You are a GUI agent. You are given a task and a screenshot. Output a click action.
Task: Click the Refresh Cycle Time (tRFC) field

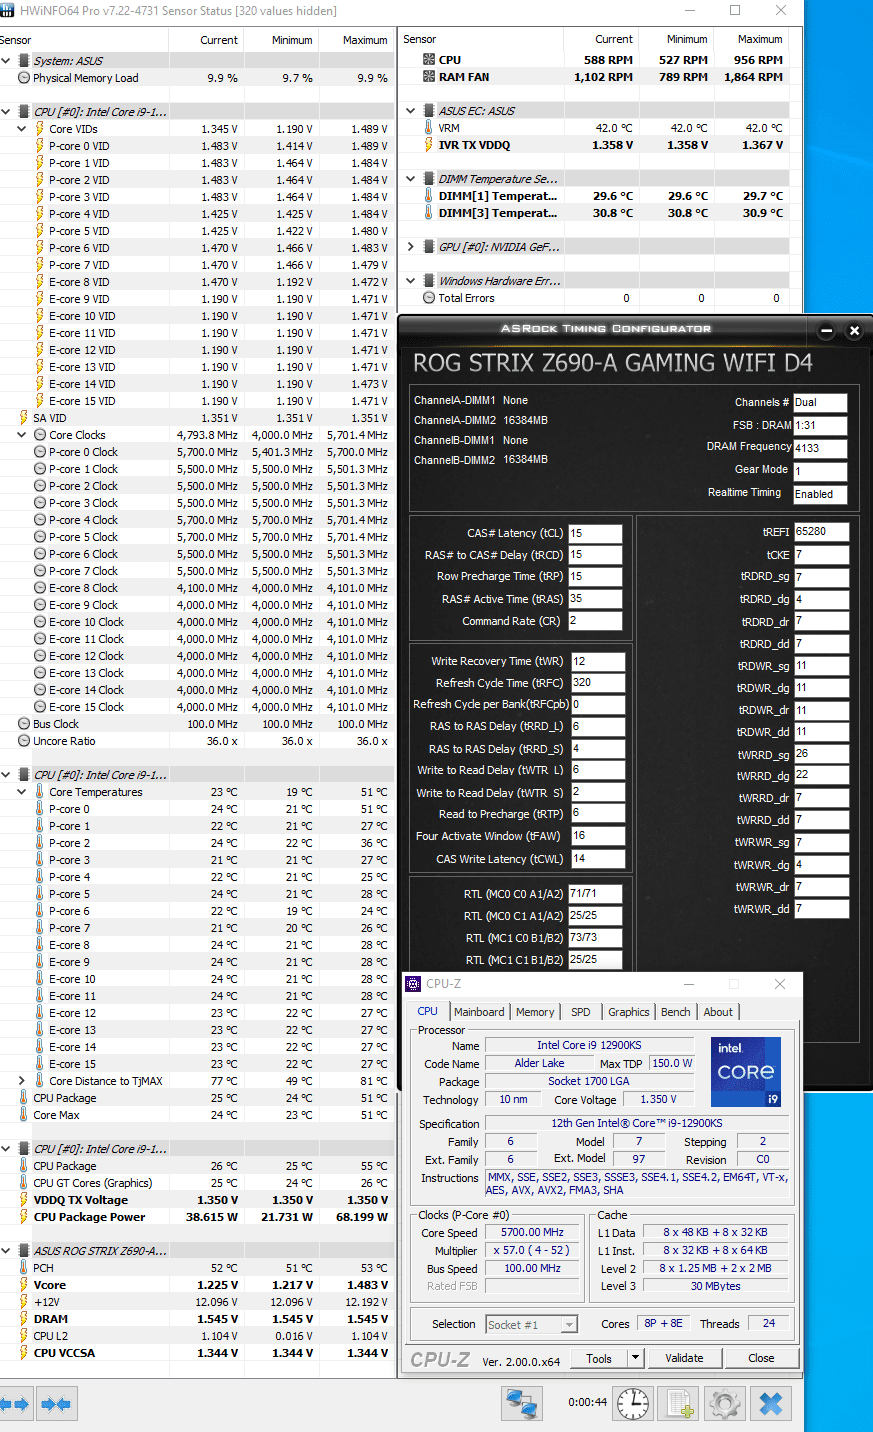click(598, 683)
